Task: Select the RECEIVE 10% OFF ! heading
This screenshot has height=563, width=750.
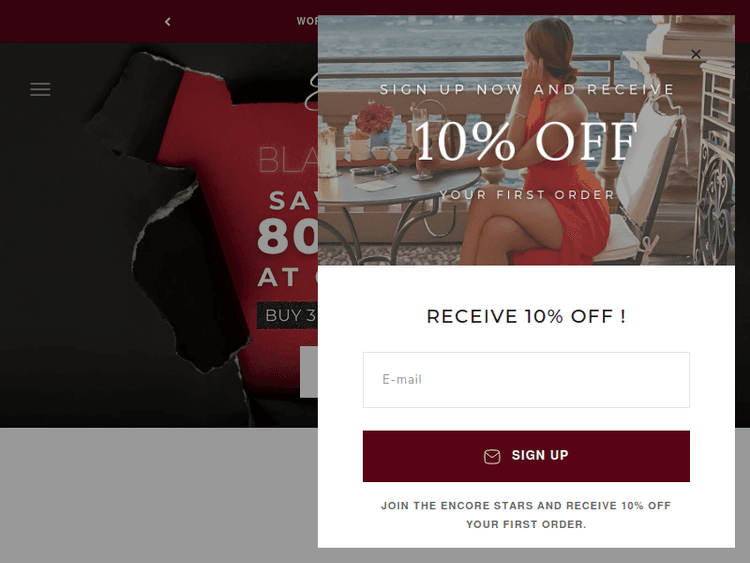Action: pos(526,316)
